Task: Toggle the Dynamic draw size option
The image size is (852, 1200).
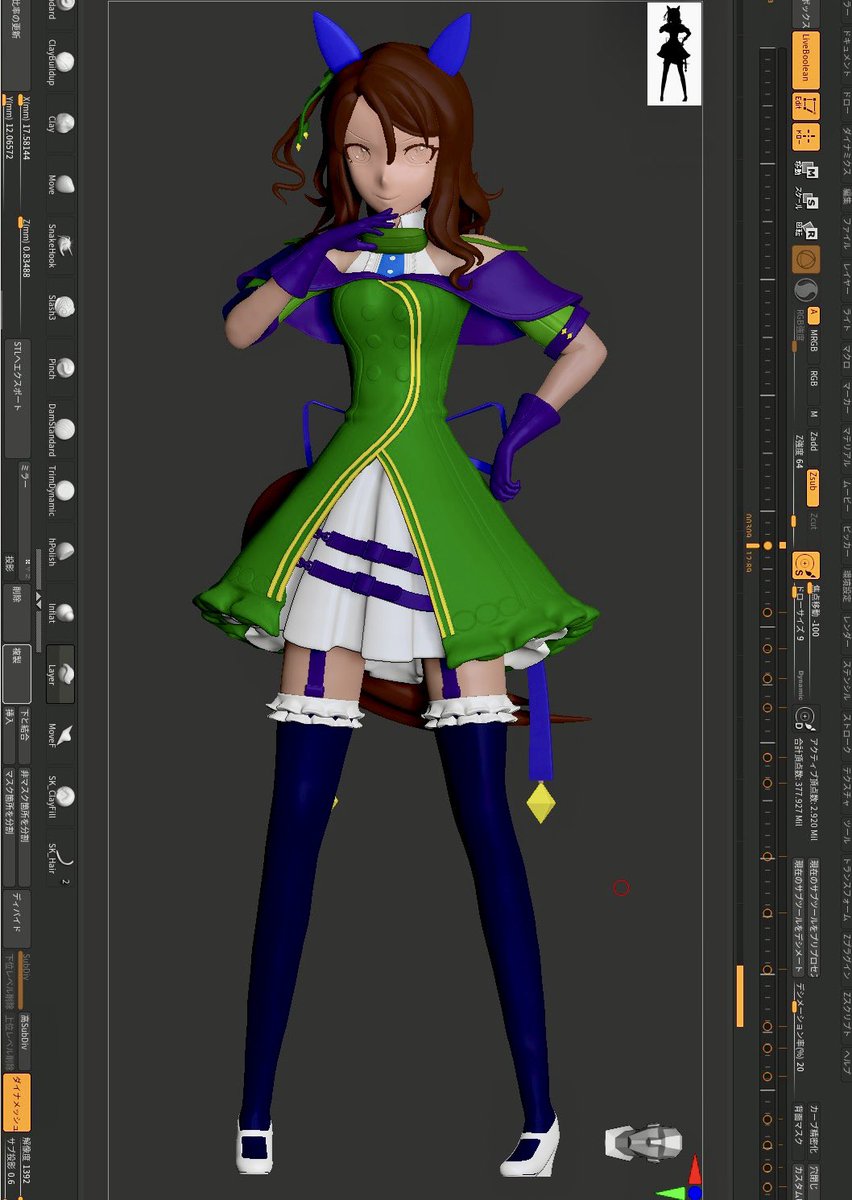Action: tap(802, 683)
